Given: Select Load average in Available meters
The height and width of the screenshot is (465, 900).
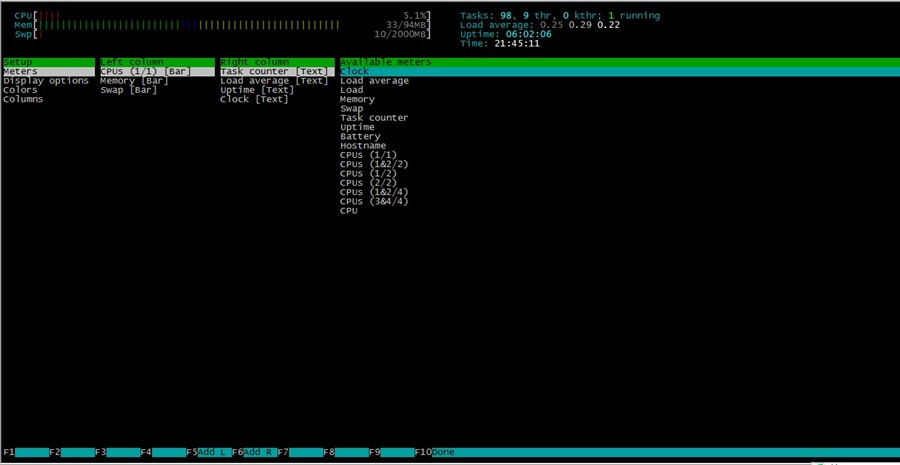Looking at the screenshot, I should click(374, 81).
